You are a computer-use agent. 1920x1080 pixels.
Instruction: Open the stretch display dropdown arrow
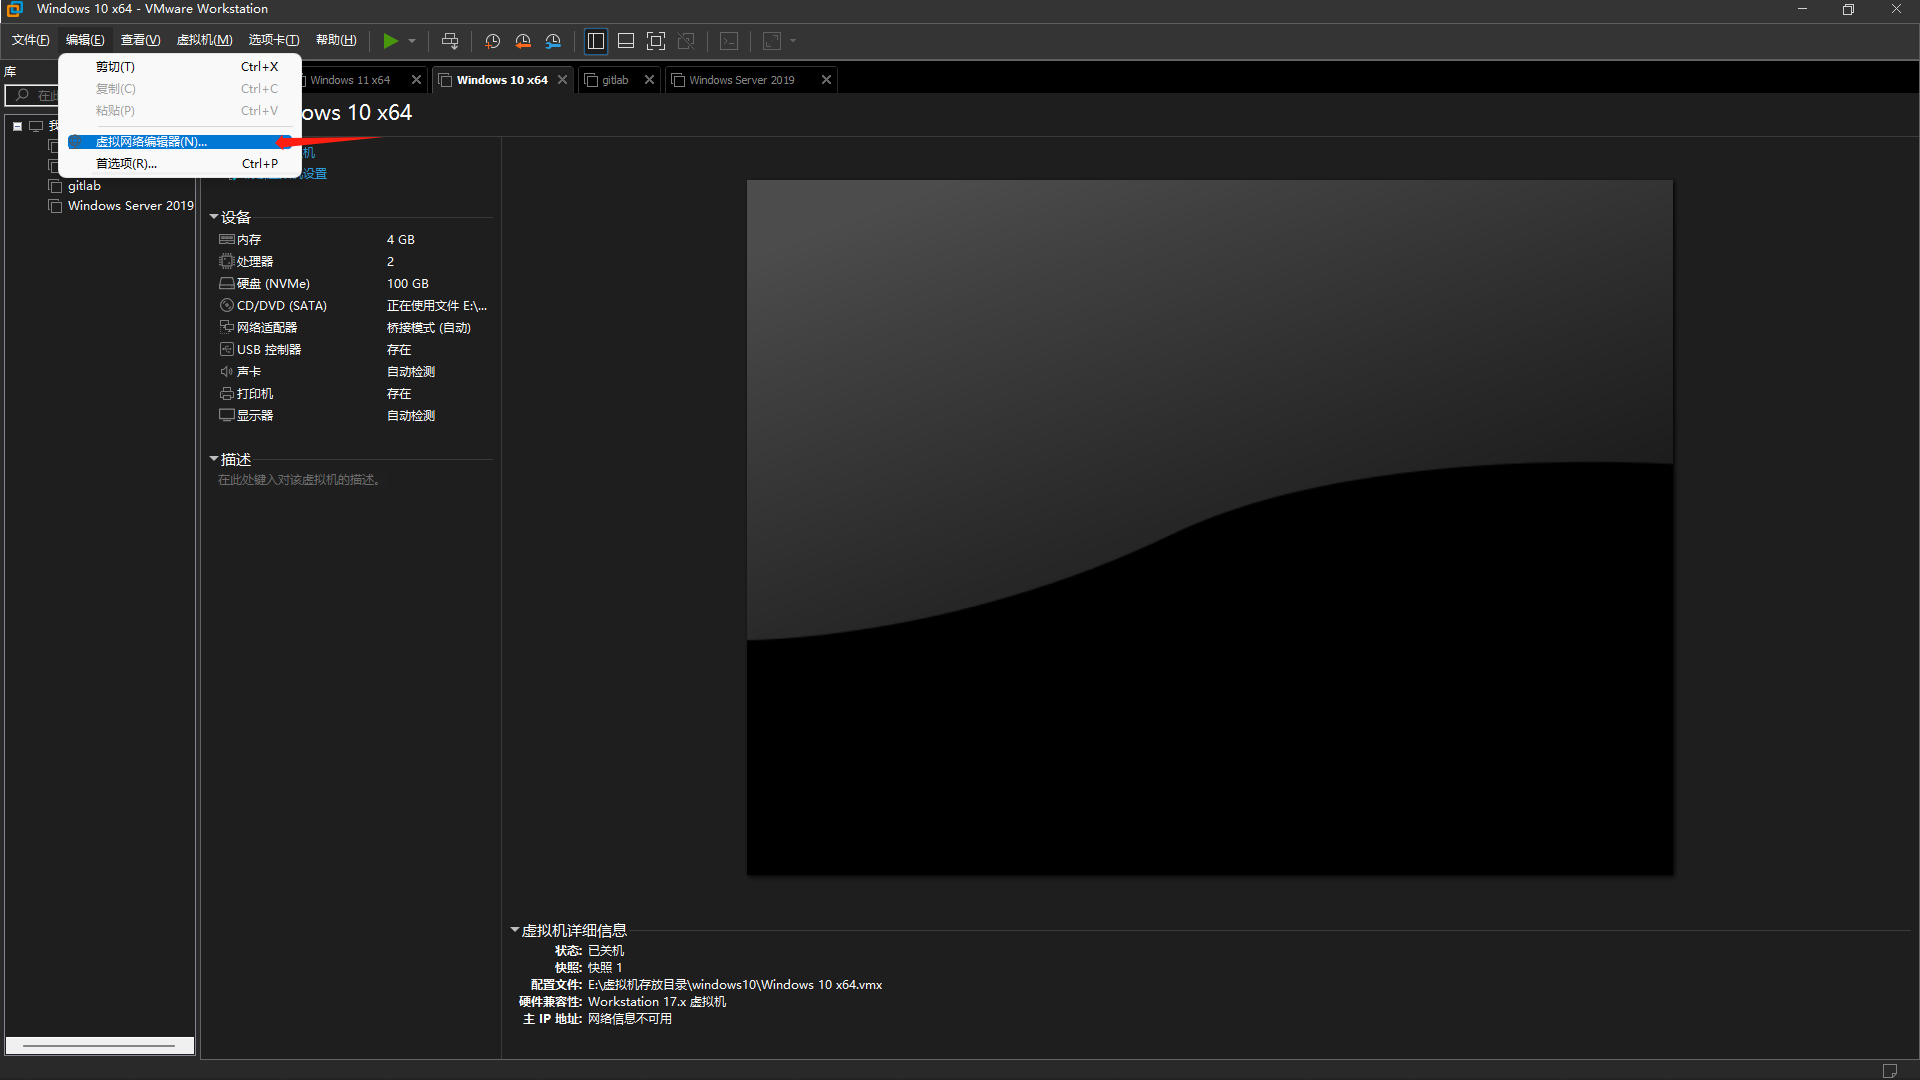793,41
